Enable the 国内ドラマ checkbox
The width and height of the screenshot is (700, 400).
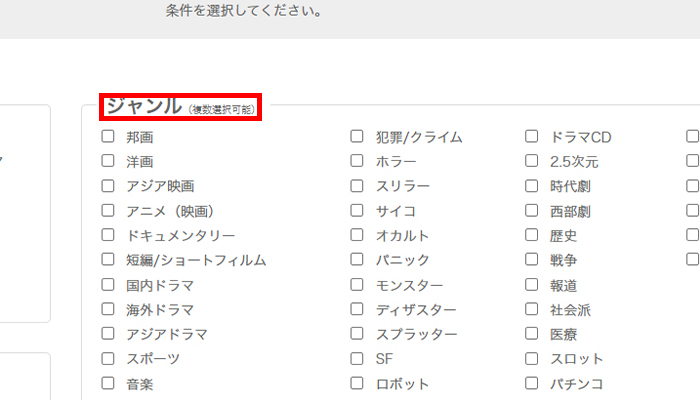(x=108, y=285)
